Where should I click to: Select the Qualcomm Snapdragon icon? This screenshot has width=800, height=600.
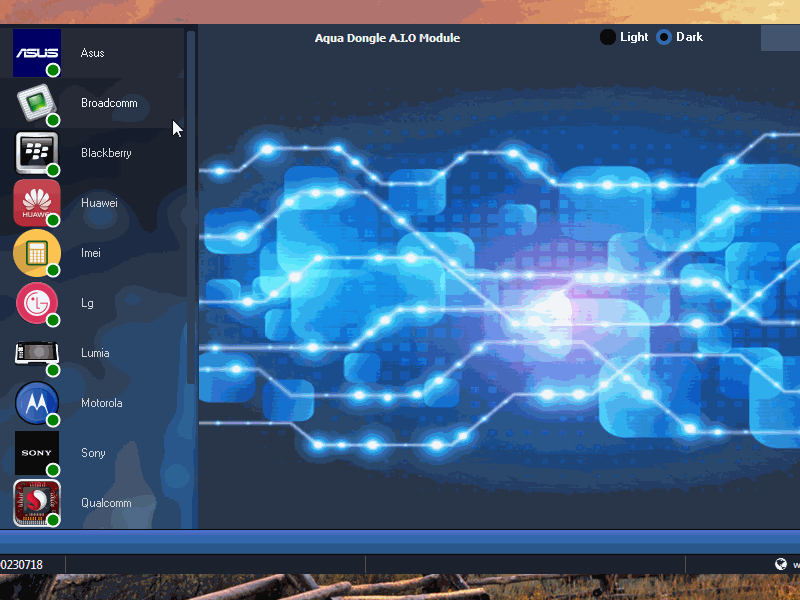pos(37,503)
